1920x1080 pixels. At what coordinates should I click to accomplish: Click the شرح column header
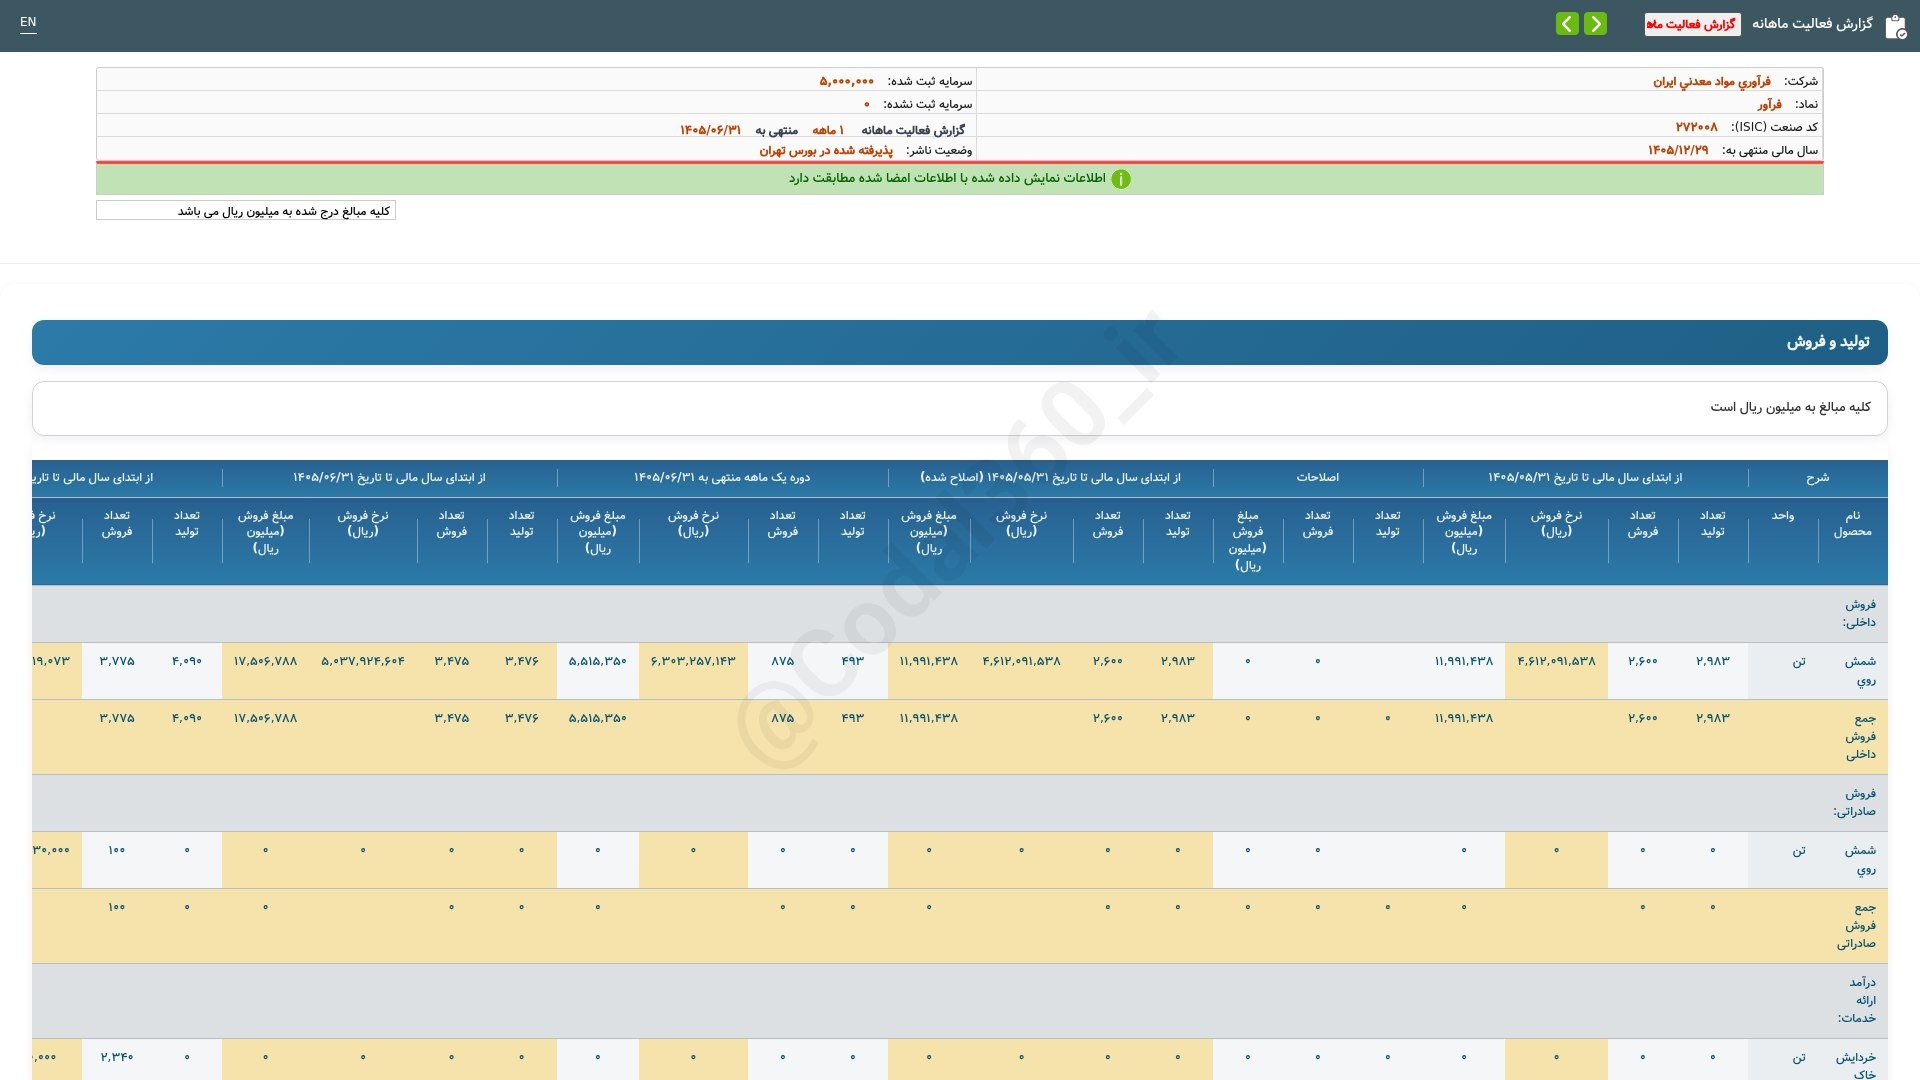1817,477
